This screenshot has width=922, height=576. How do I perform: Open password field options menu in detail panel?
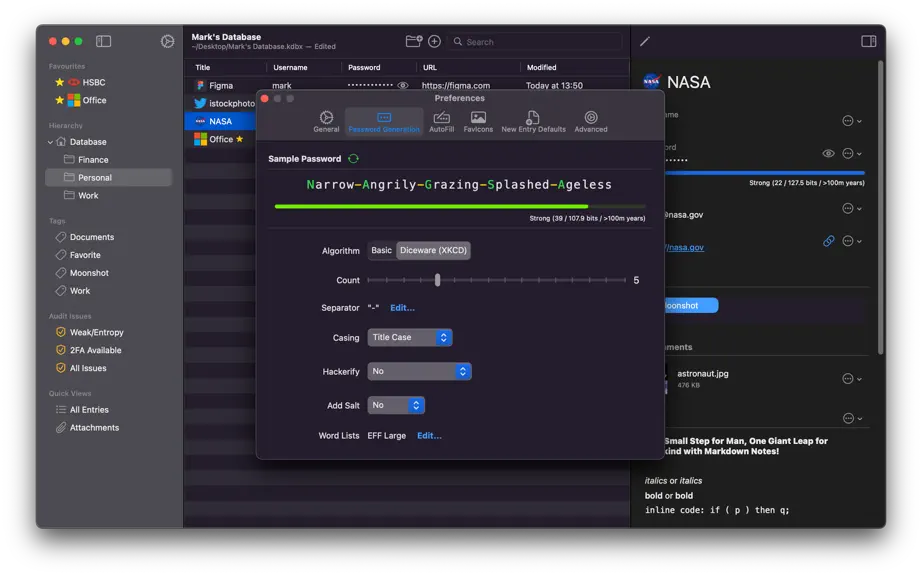(851, 153)
